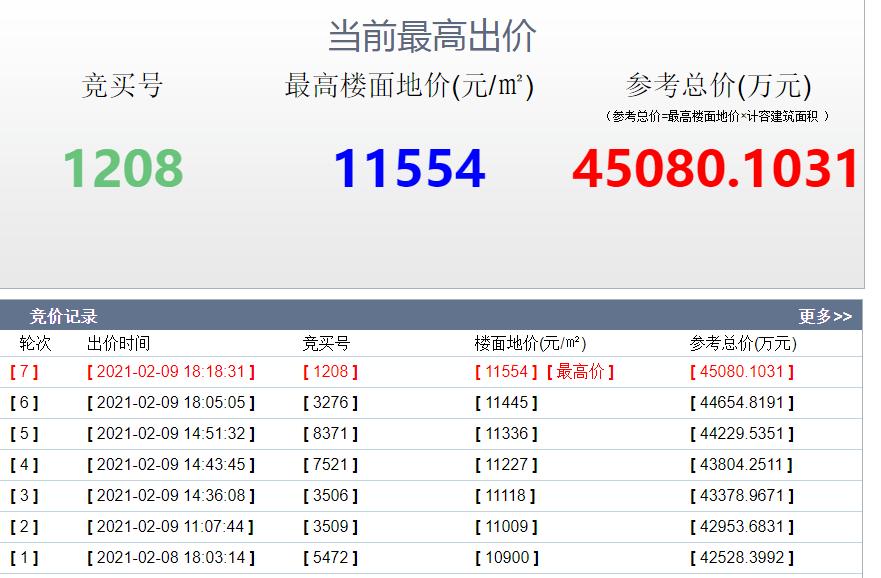
Task: Click the reference total price 45080.1031
Action: pyautogui.click(x=718, y=168)
